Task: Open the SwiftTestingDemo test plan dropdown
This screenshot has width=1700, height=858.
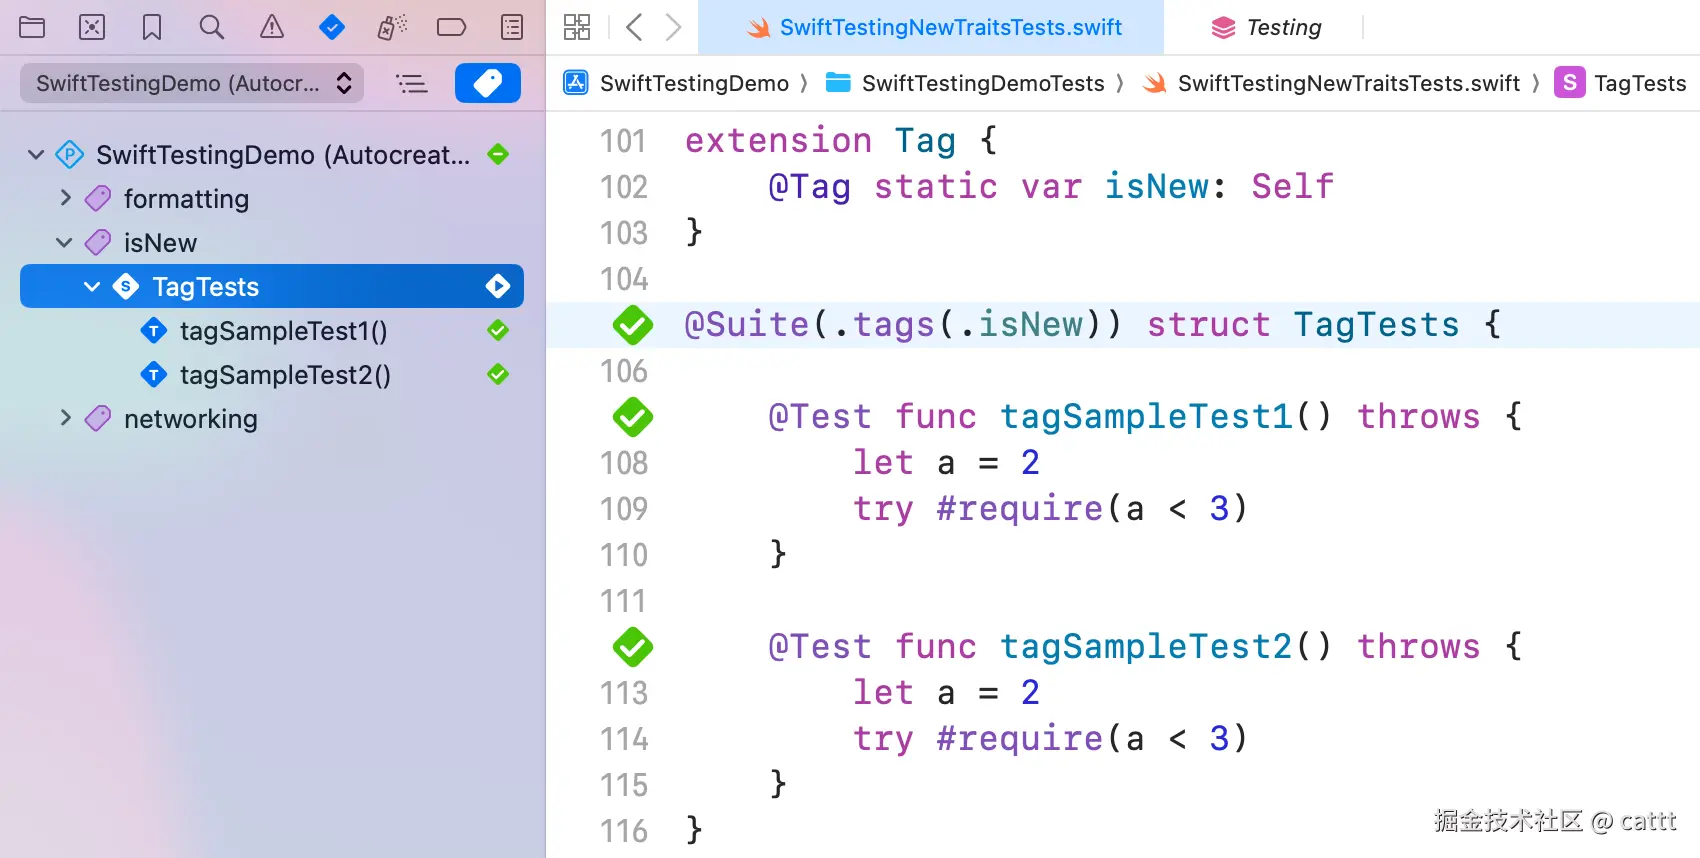Action: click(x=192, y=83)
